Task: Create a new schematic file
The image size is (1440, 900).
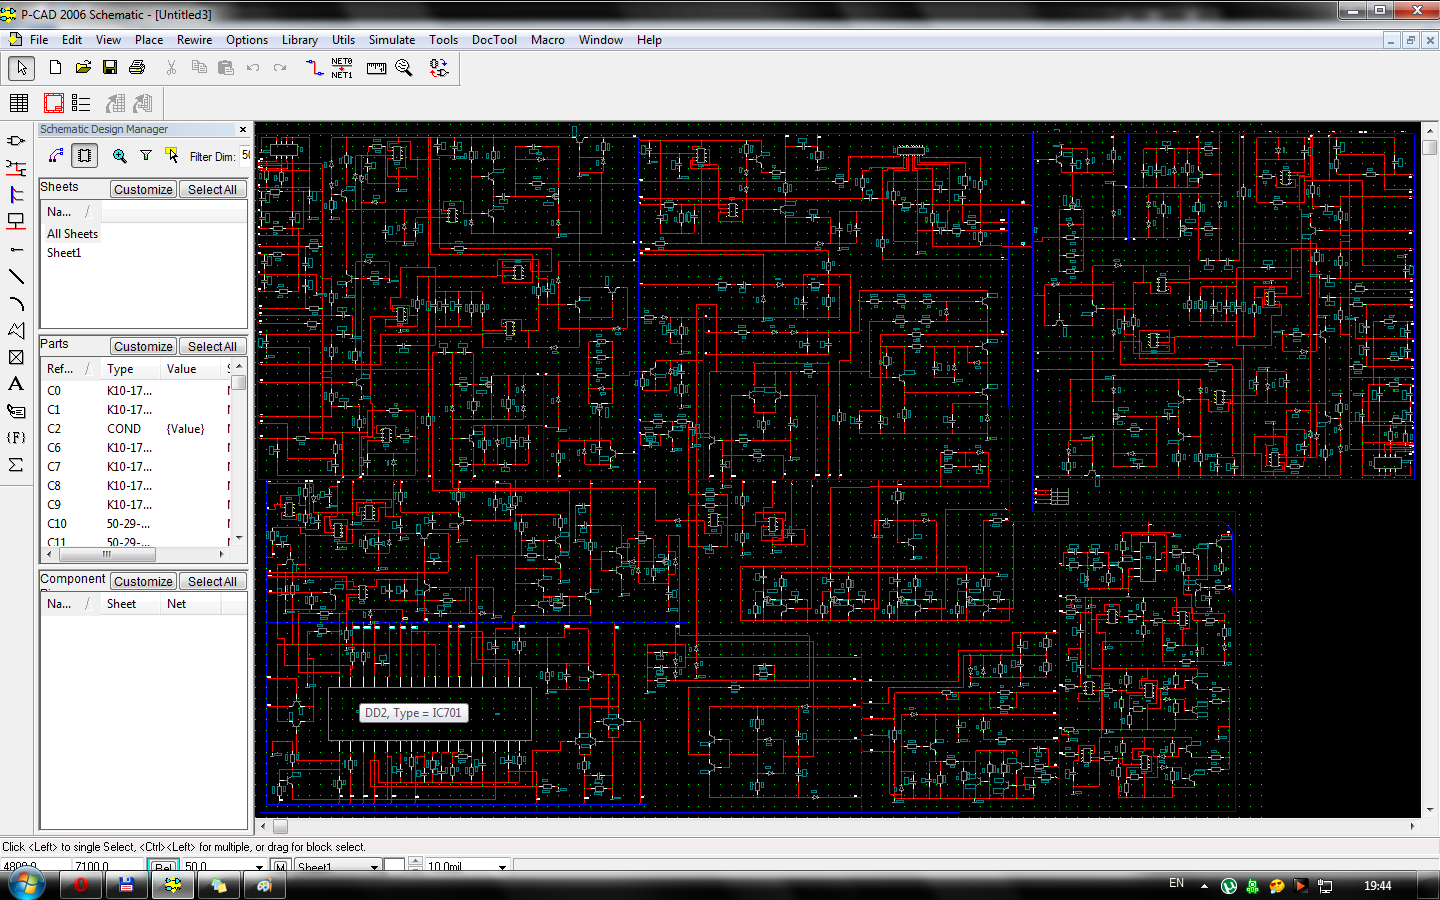Action: click(x=56, y=67)
